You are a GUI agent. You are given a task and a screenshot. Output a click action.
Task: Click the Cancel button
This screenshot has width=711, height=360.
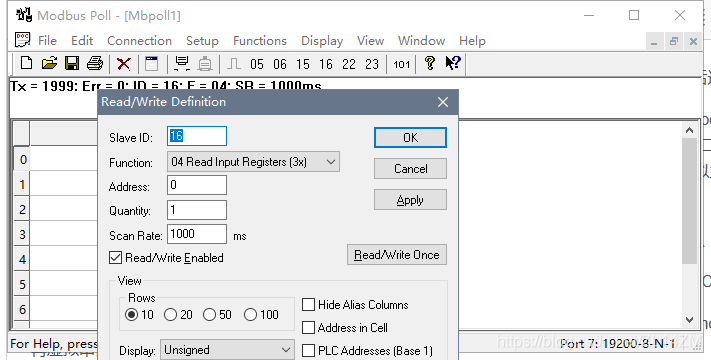(x=410, y=169)
